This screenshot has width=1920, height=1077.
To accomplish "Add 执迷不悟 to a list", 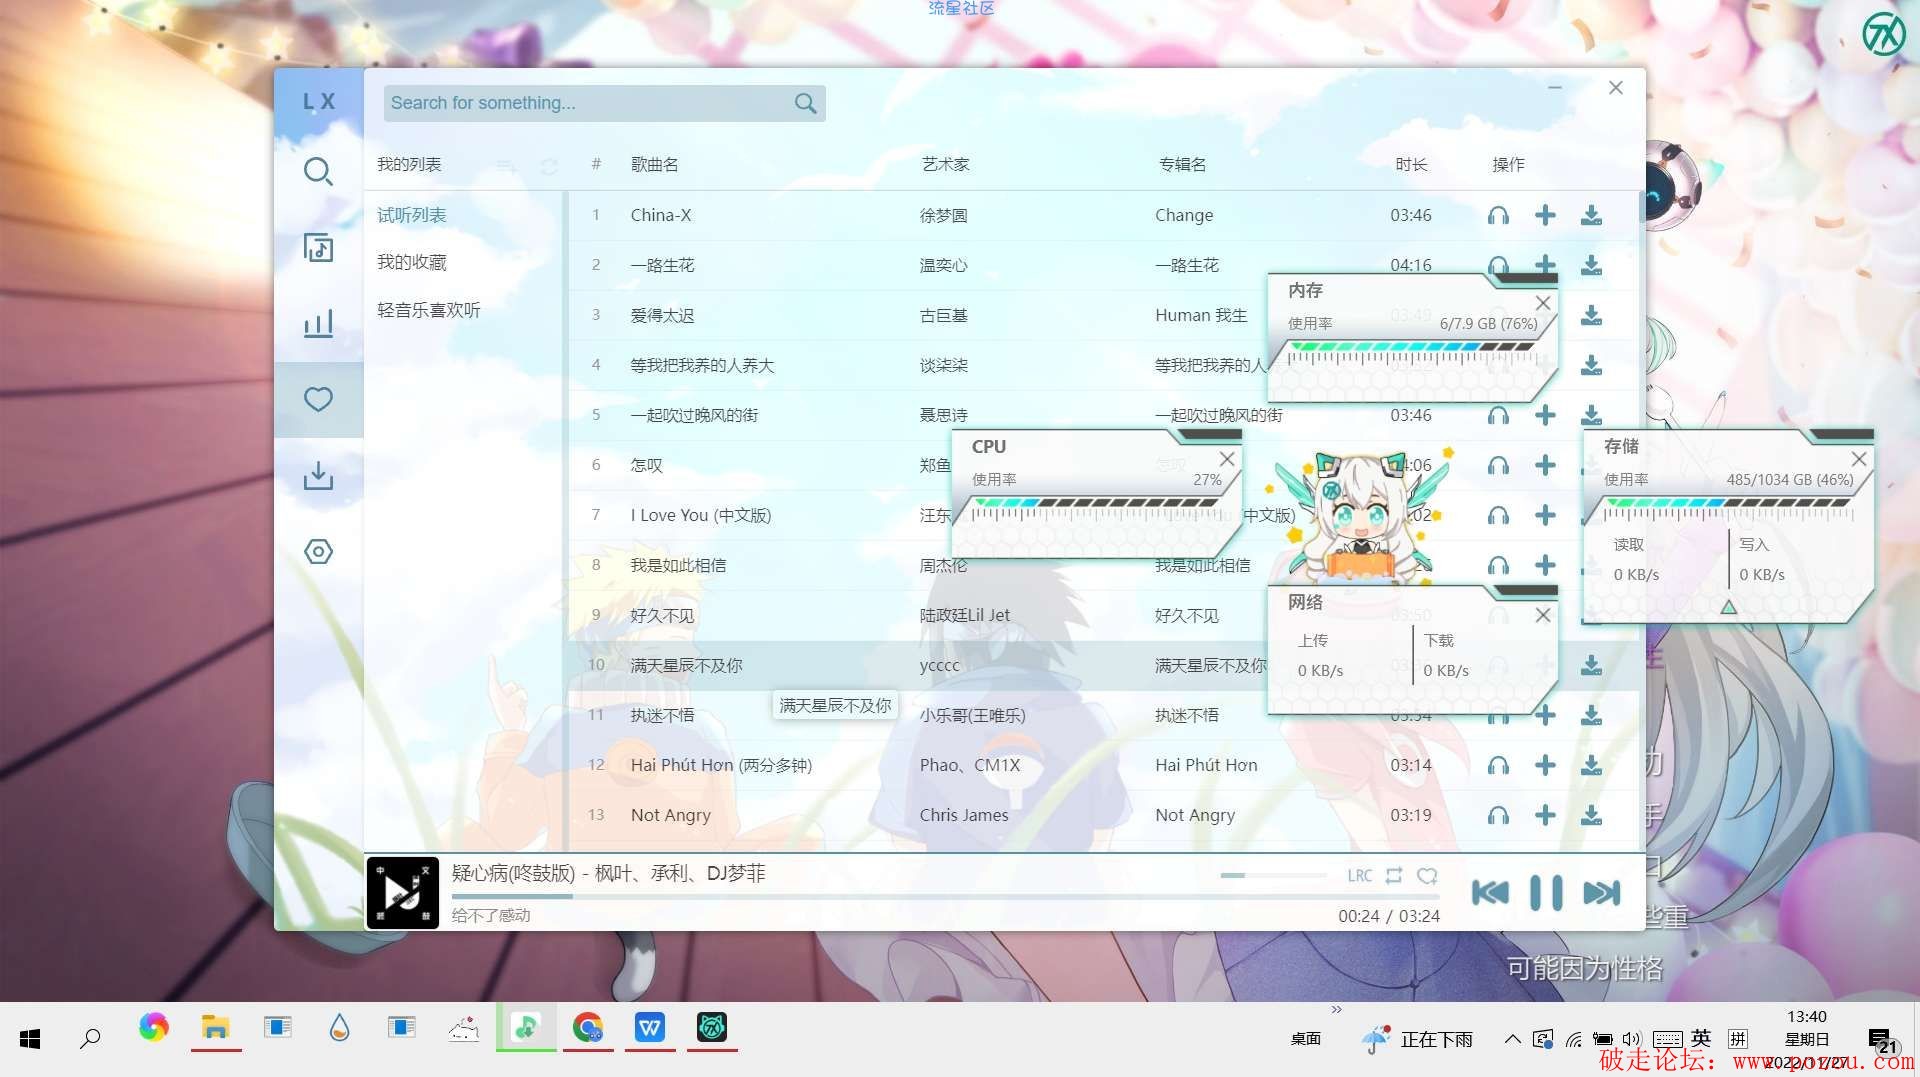I will [1545, 715].
